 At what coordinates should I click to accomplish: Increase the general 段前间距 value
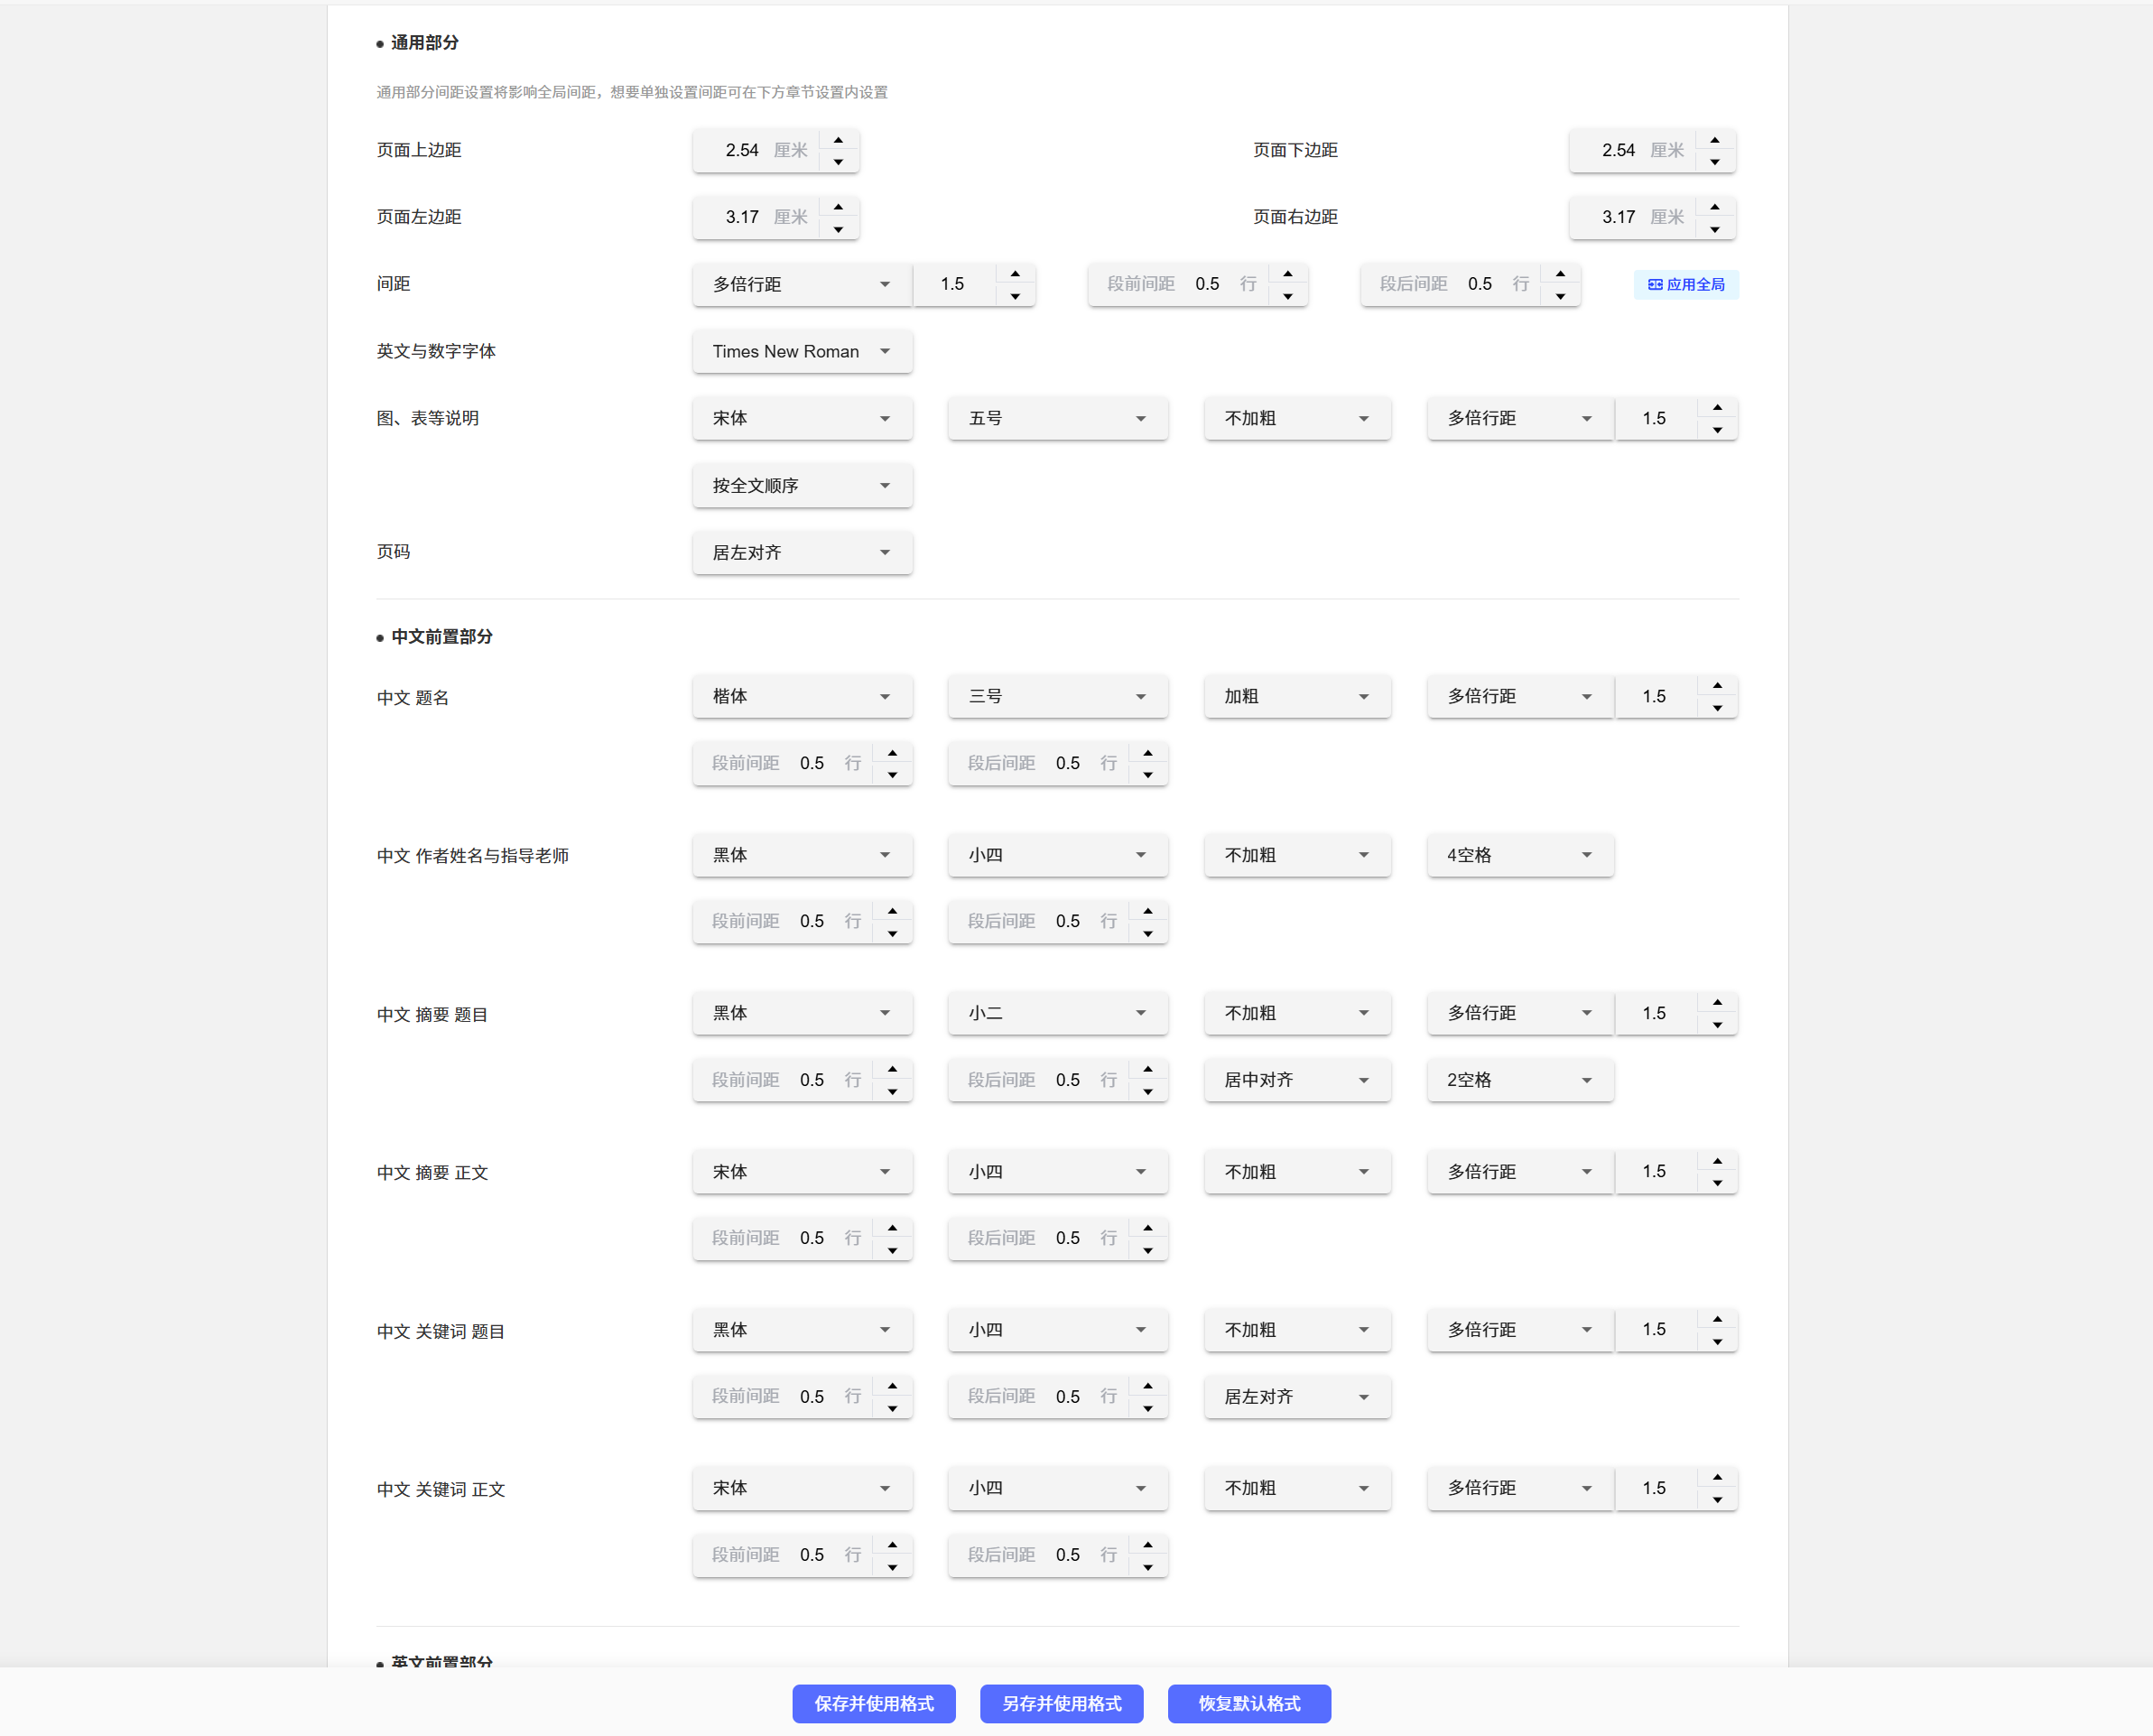coord(1287,274)
